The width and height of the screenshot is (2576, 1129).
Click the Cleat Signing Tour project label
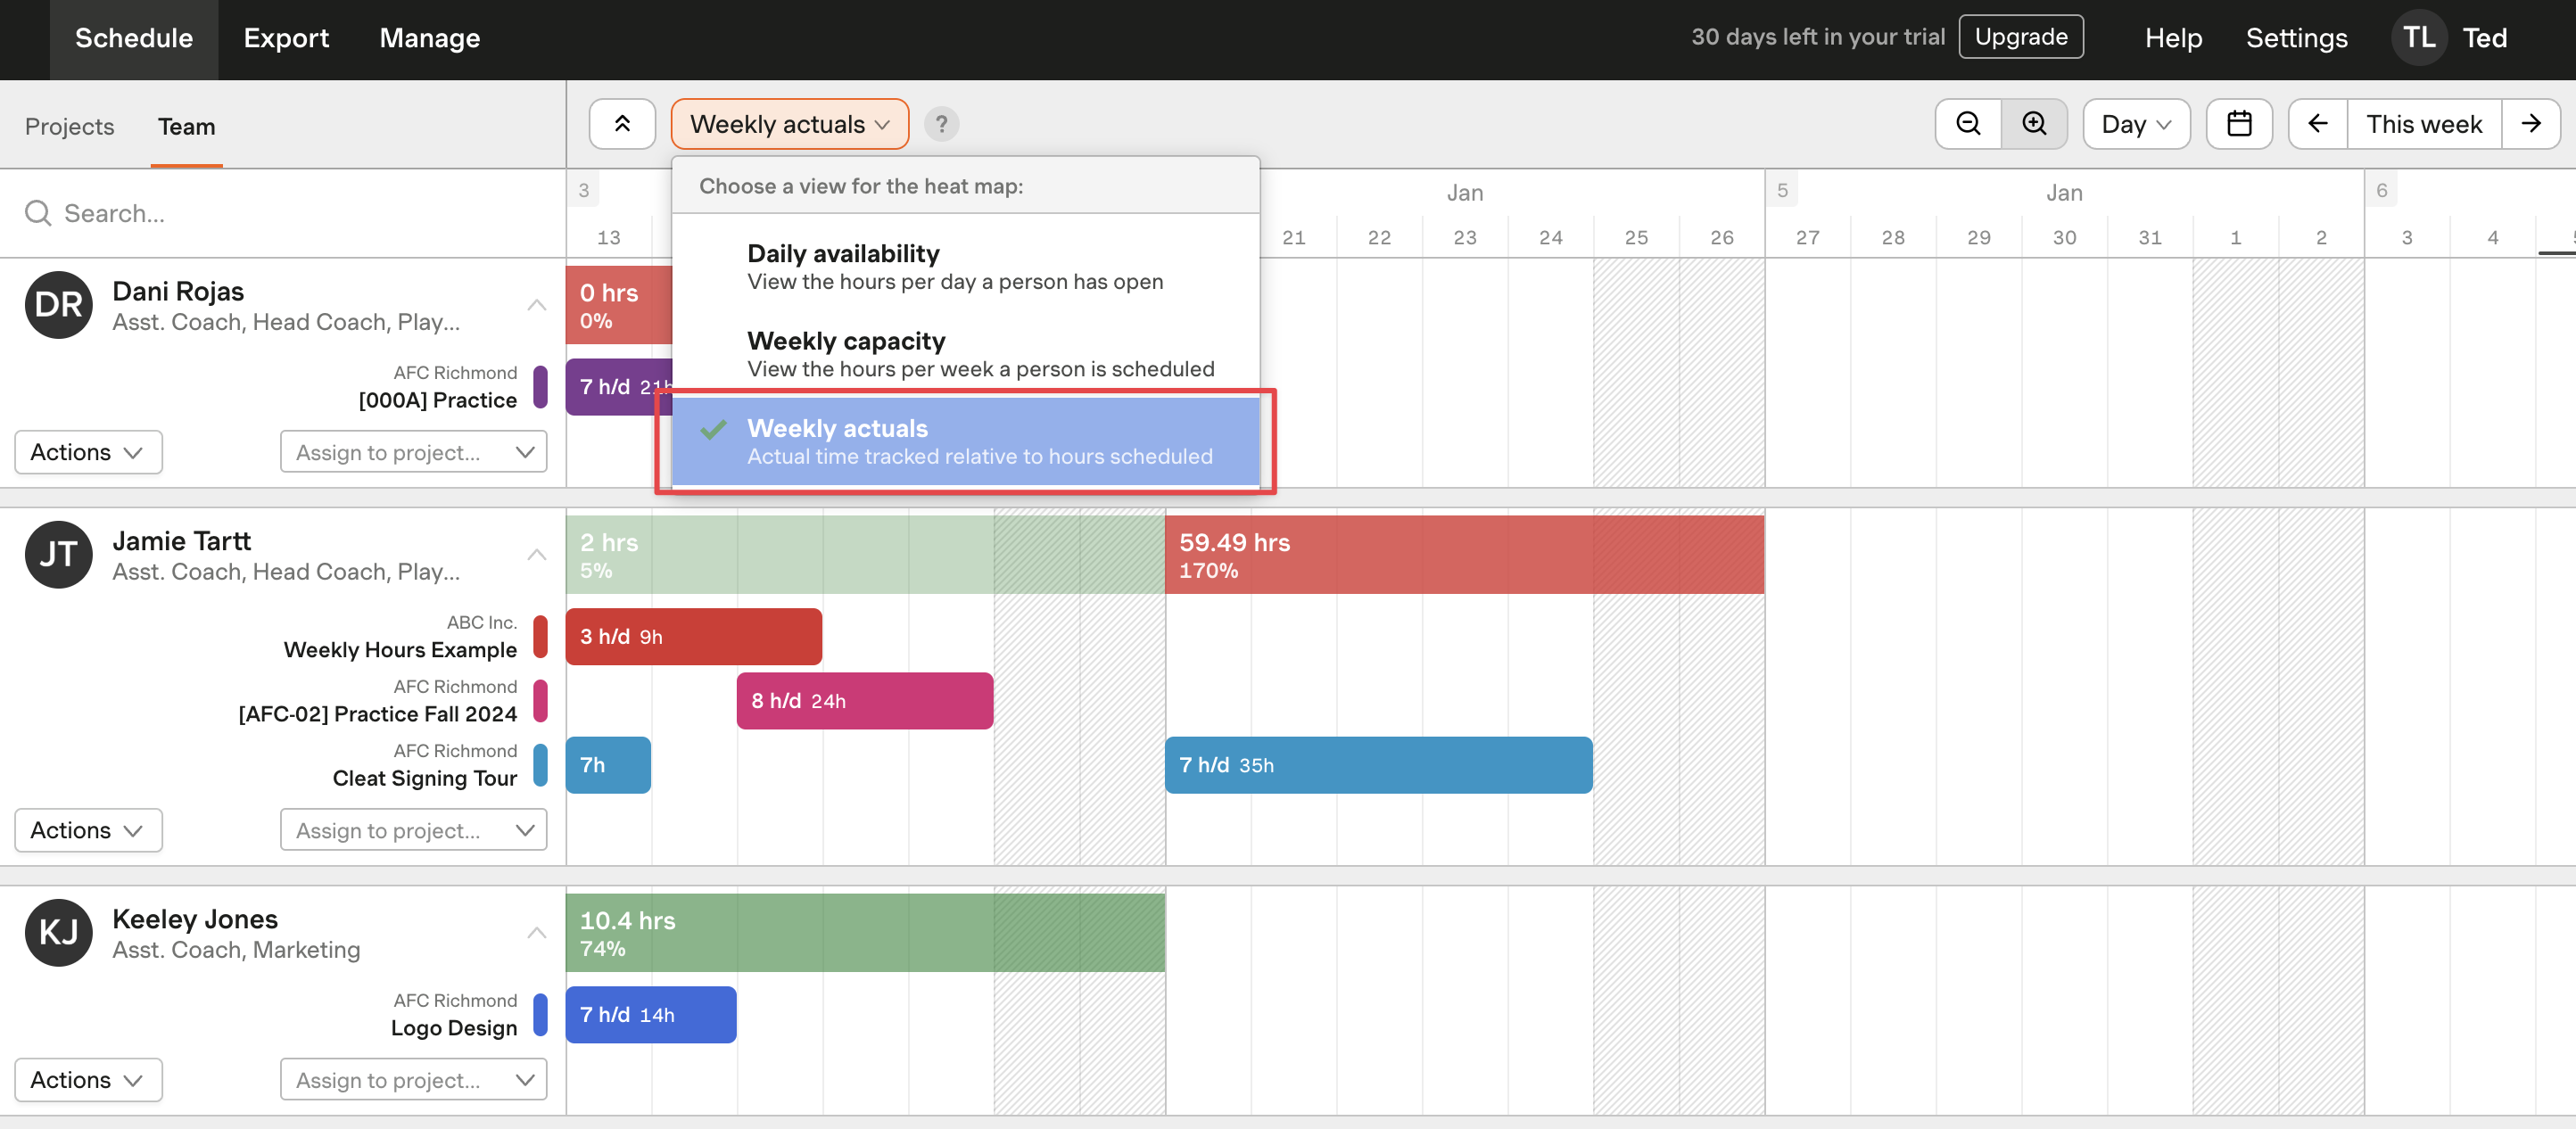click(425, 778)
